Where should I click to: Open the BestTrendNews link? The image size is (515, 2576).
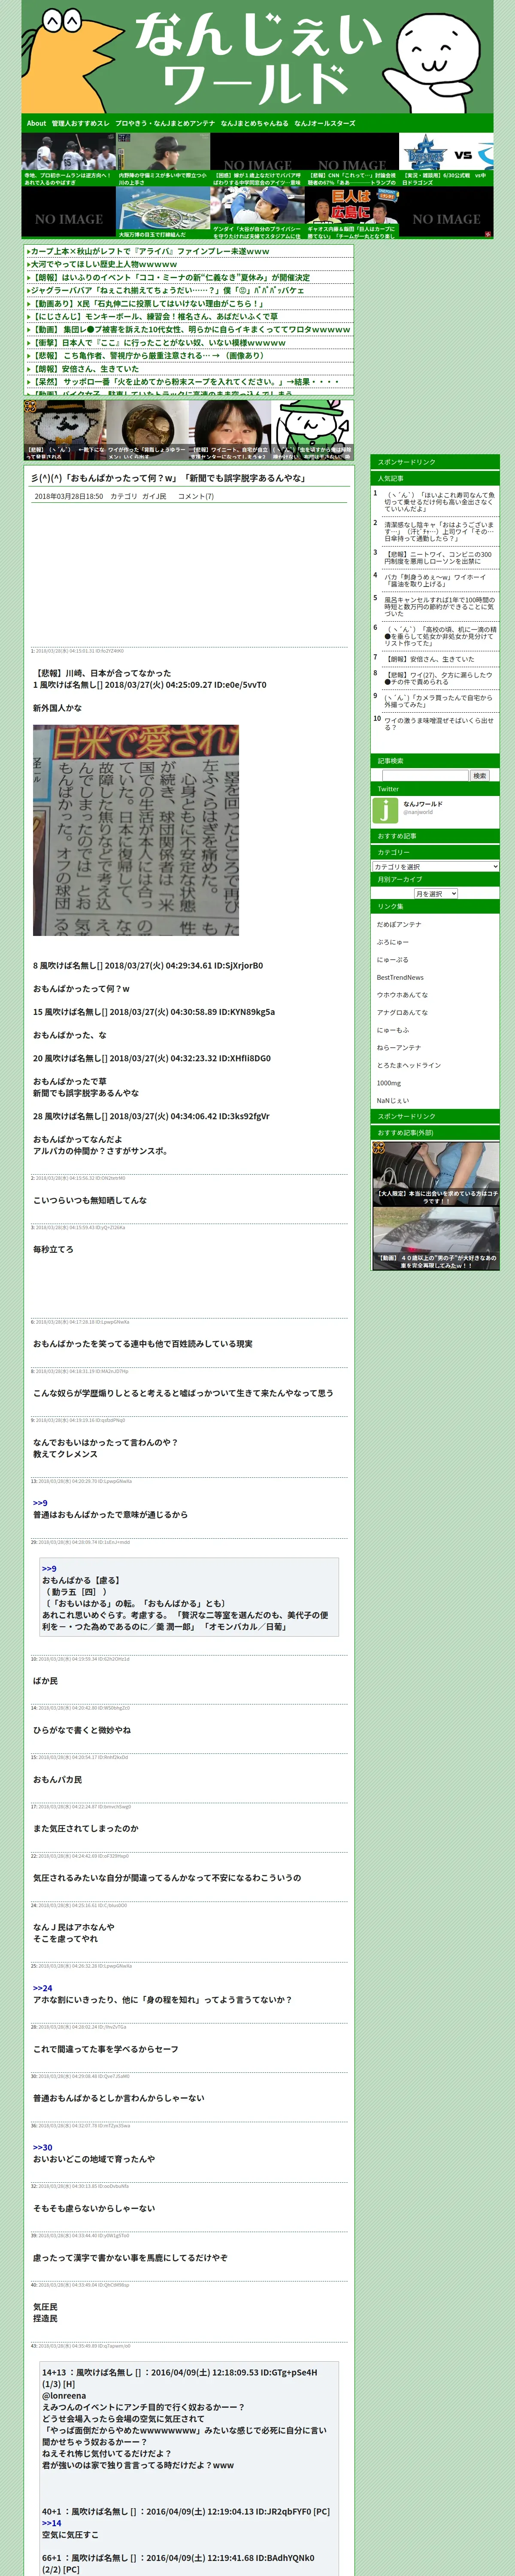pos(400,977)
